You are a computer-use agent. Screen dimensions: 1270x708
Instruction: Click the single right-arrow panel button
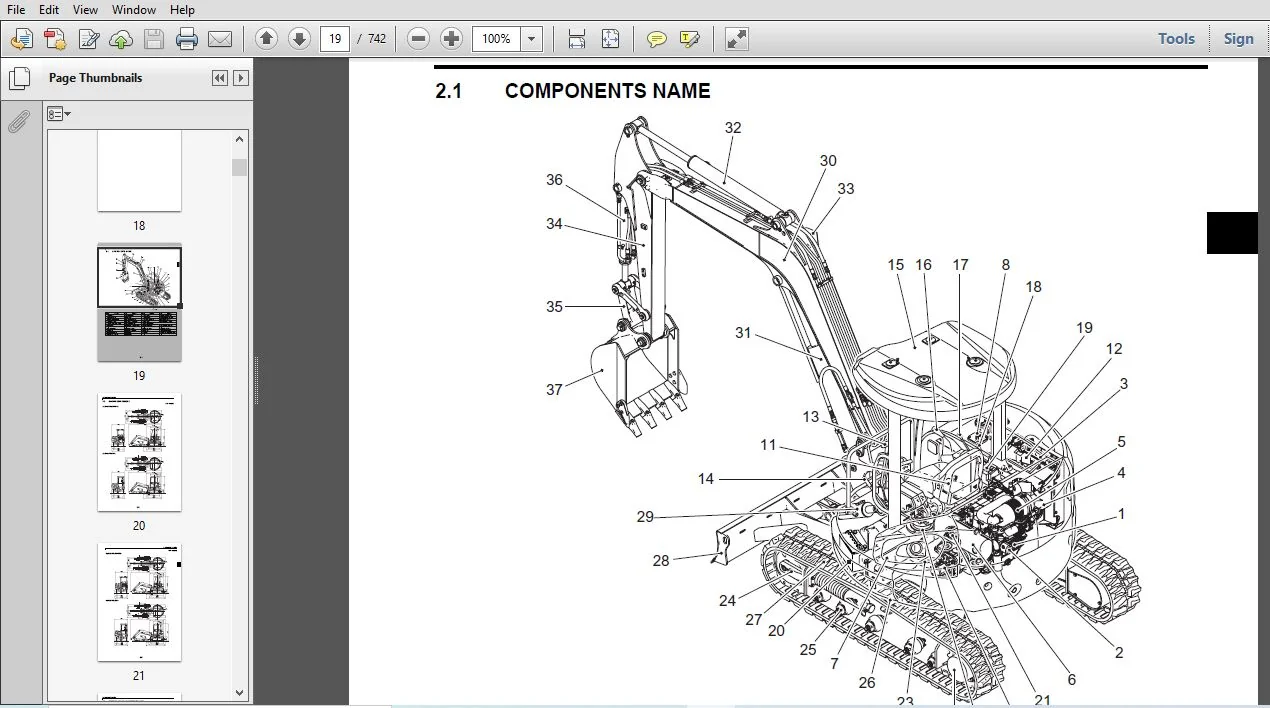point(241,78)
